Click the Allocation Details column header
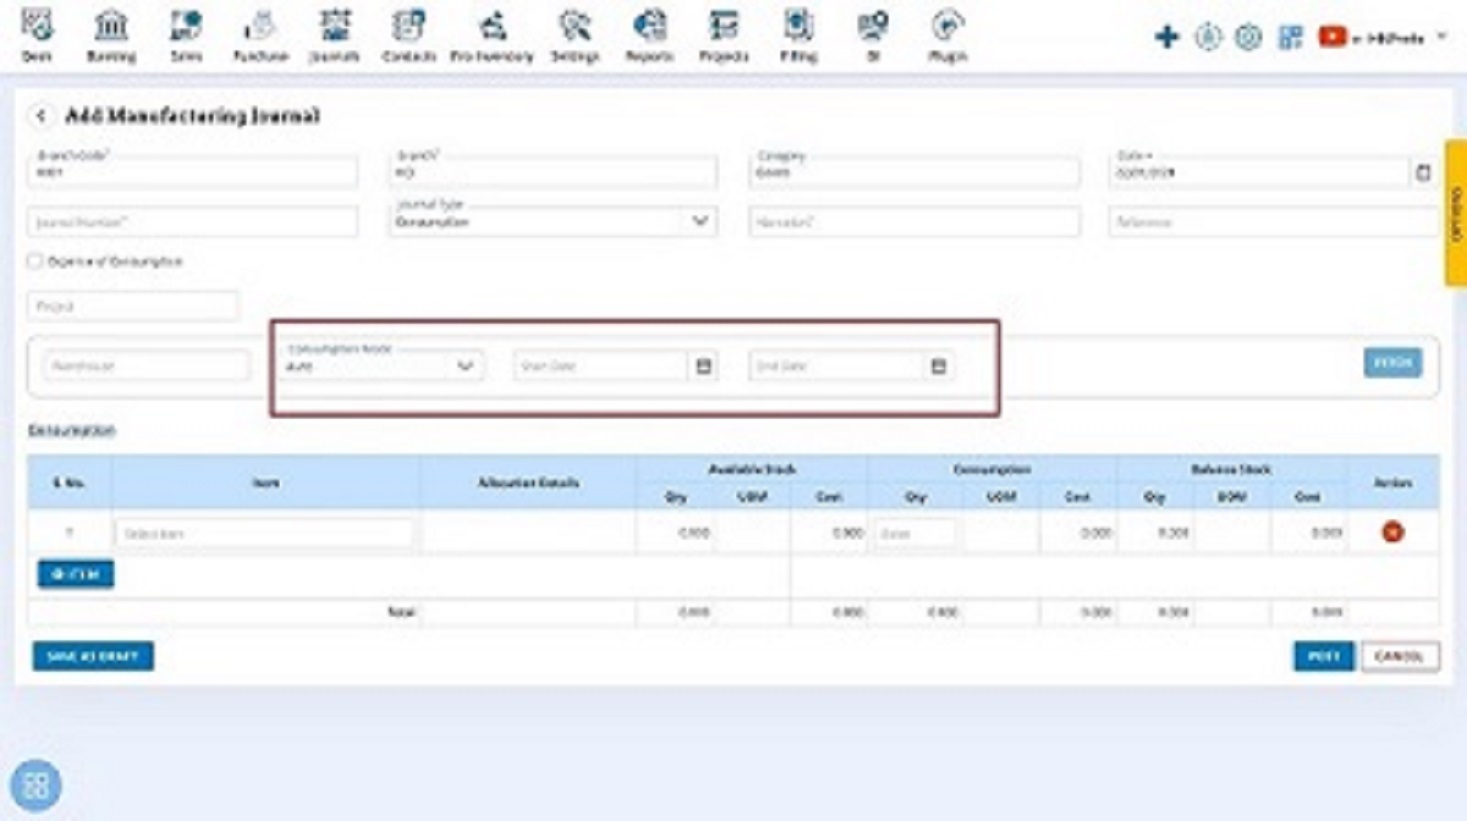The height and width of the screenshot is (821, 1467). 528,482
